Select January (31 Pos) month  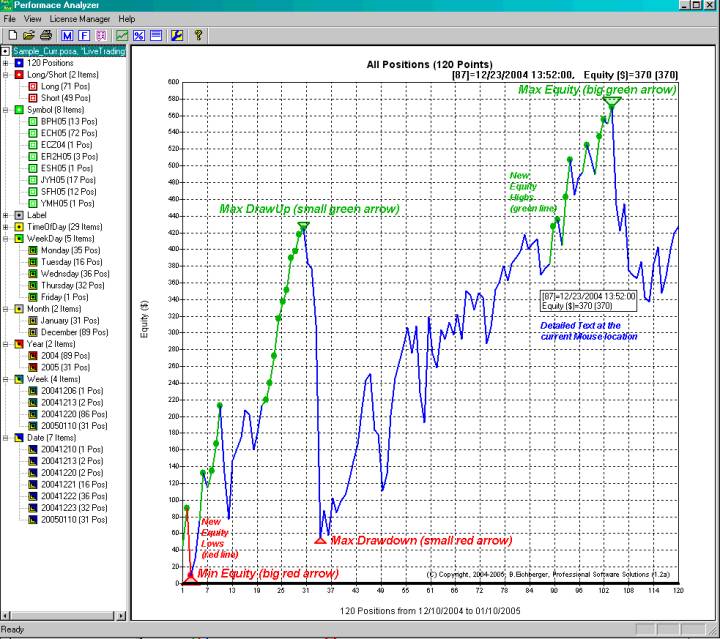[70, 320]
